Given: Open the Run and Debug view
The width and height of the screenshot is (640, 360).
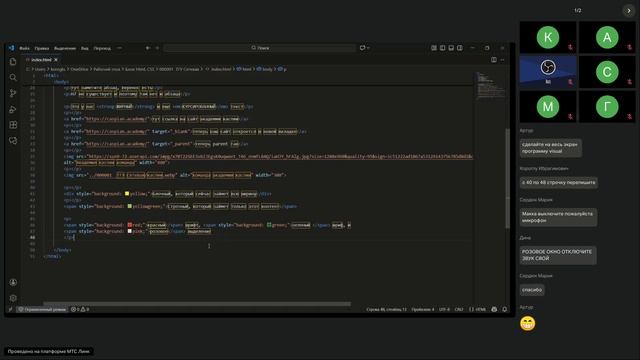Looking at the screenshot, I should tap(13, 109).
